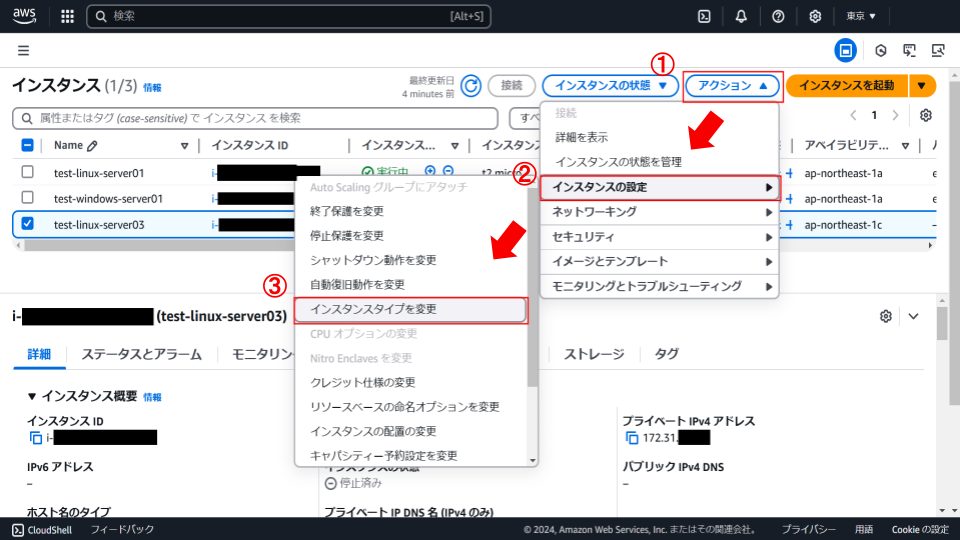Click the top 検索 search box
The image size is (960, 540).
tap(289, 17)
